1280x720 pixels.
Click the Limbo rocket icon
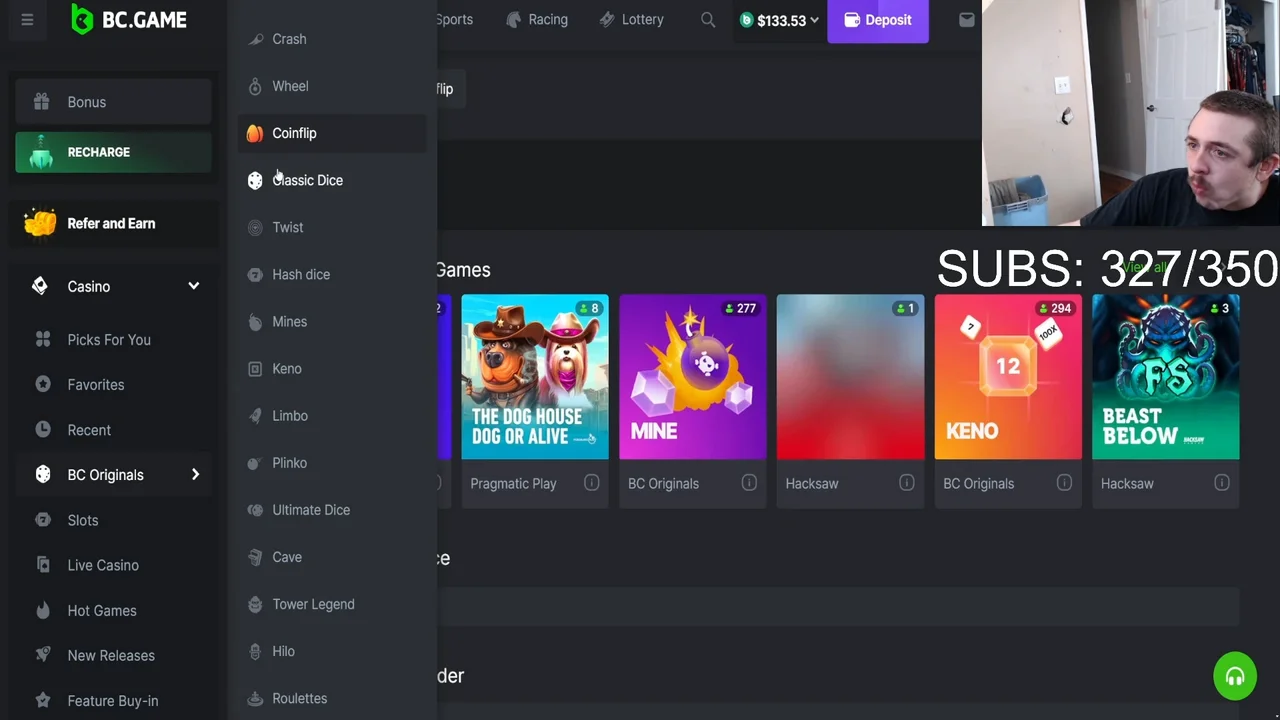[x=255, y=415]
